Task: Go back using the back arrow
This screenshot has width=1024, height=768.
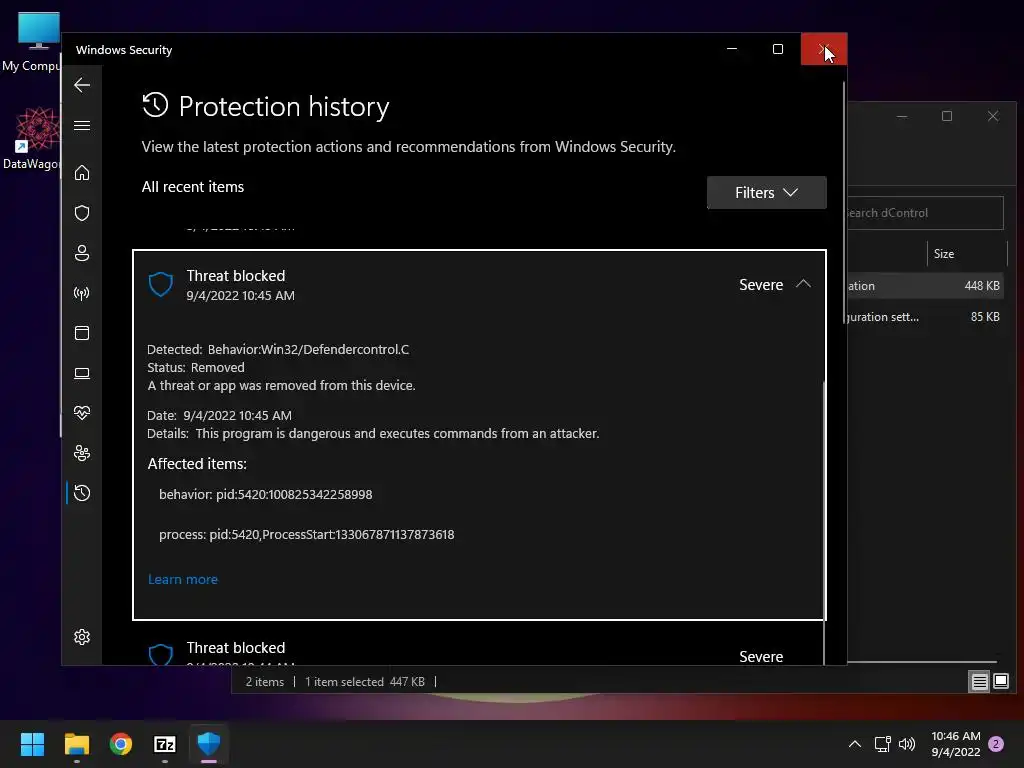Action: point(82,85)
